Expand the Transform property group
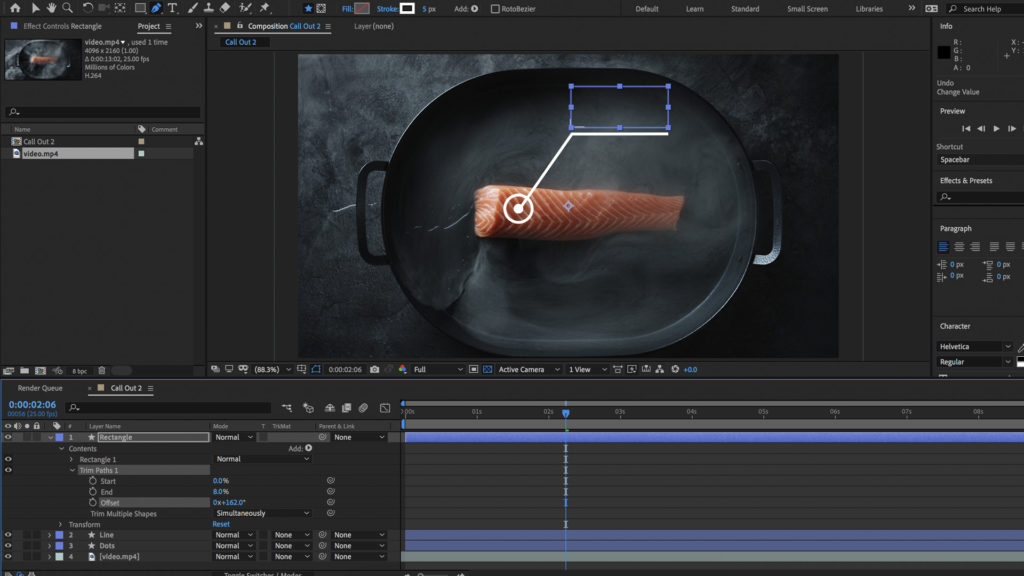This screenshot has height=576, width=1024. [60, 524]
